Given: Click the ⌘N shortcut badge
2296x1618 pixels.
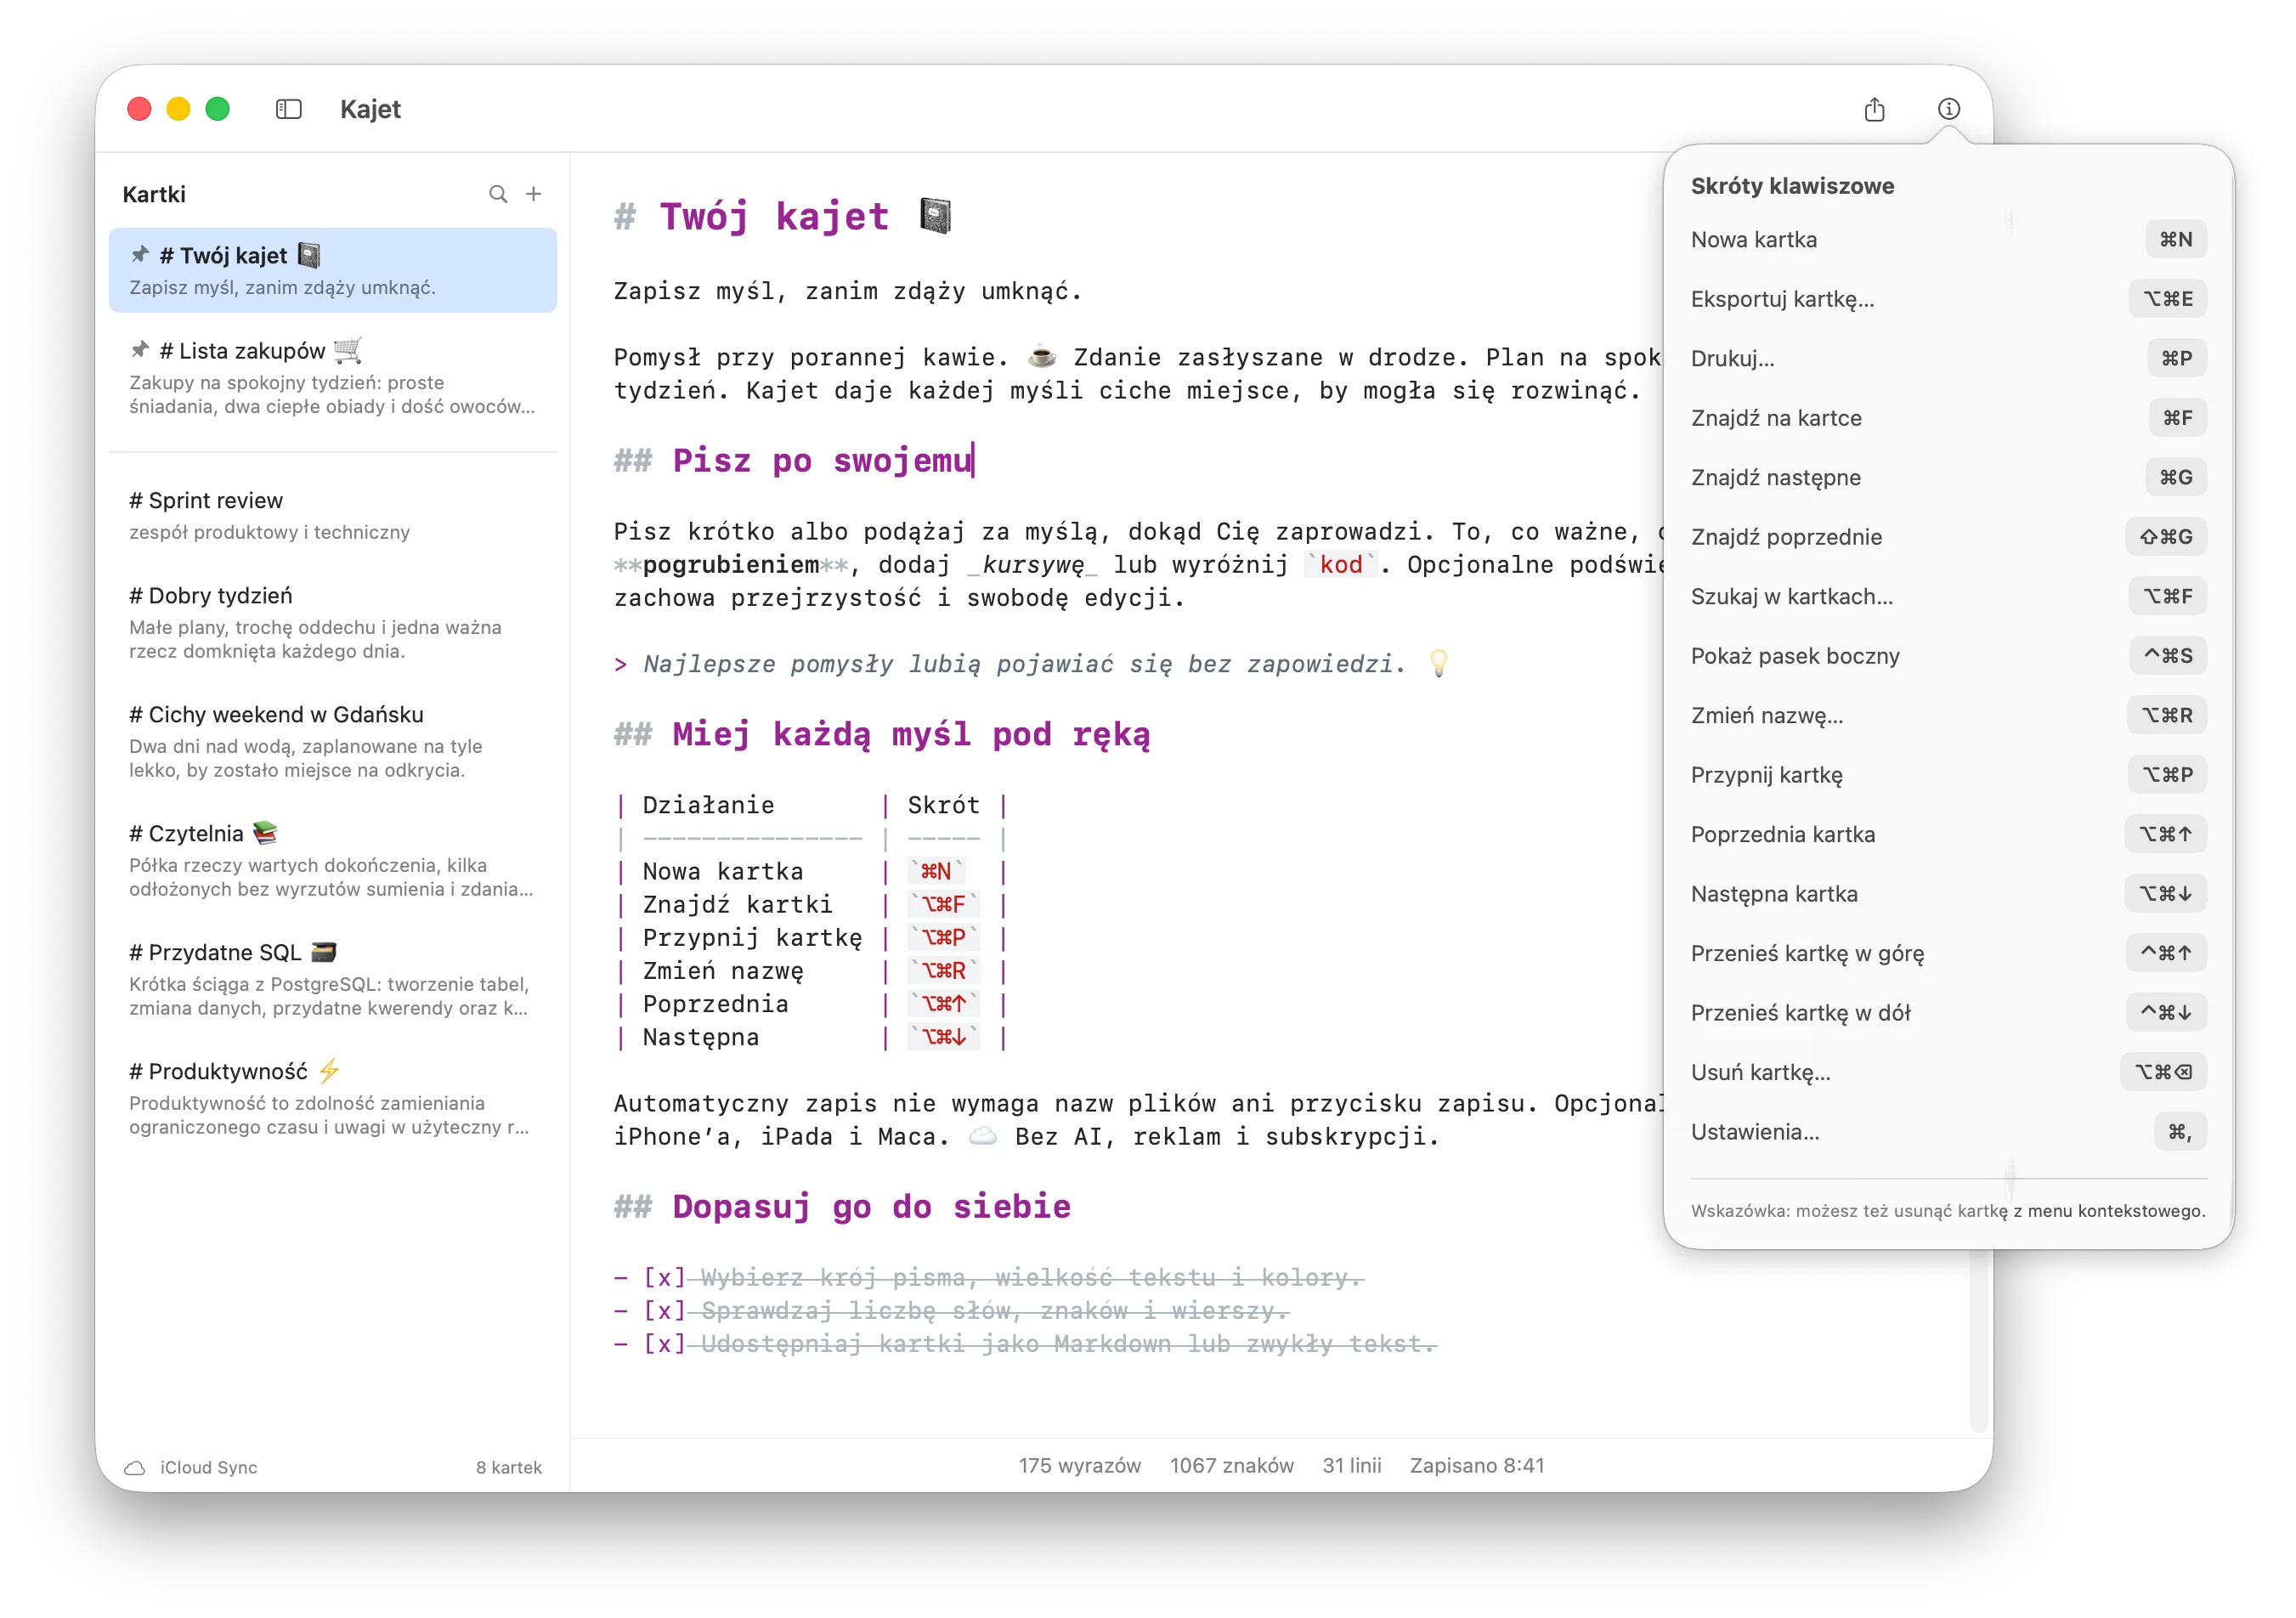Looking at the screenshot, I should click(x=2175, y=239).
